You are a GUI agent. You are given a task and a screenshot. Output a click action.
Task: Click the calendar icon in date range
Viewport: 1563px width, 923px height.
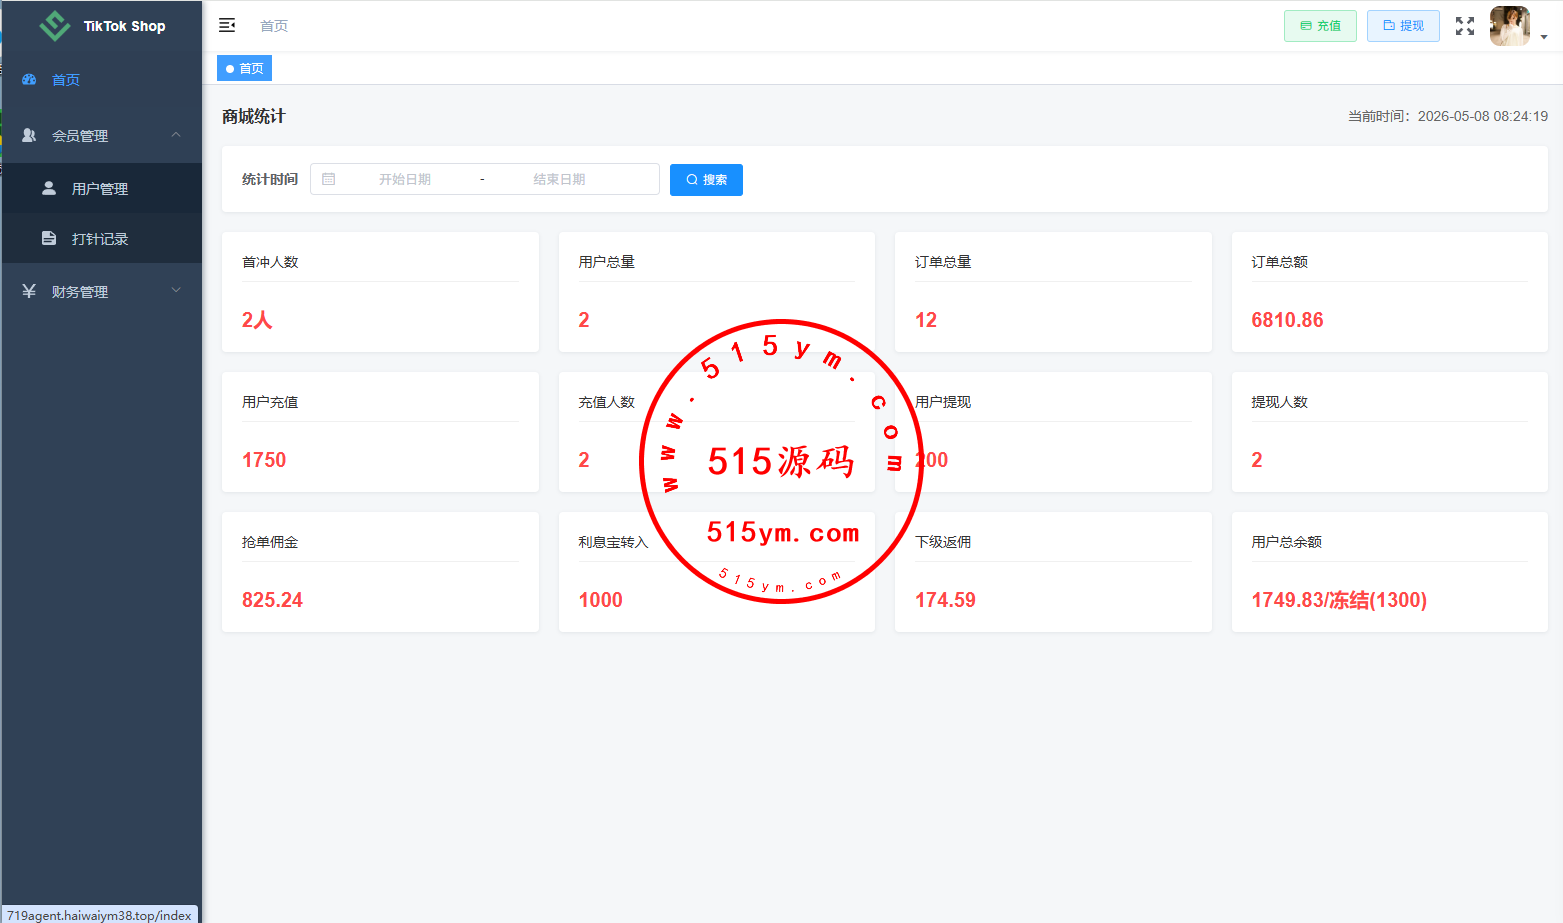[x=328, y=179]
